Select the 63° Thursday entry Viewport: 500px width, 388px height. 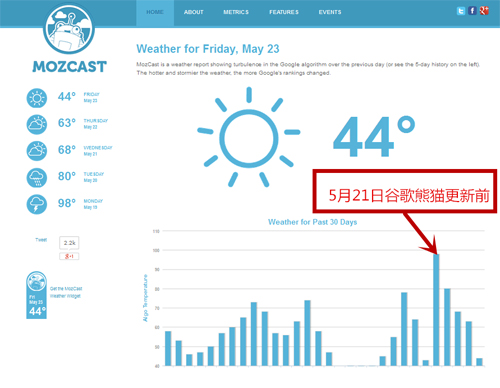(x=67, y=123)
